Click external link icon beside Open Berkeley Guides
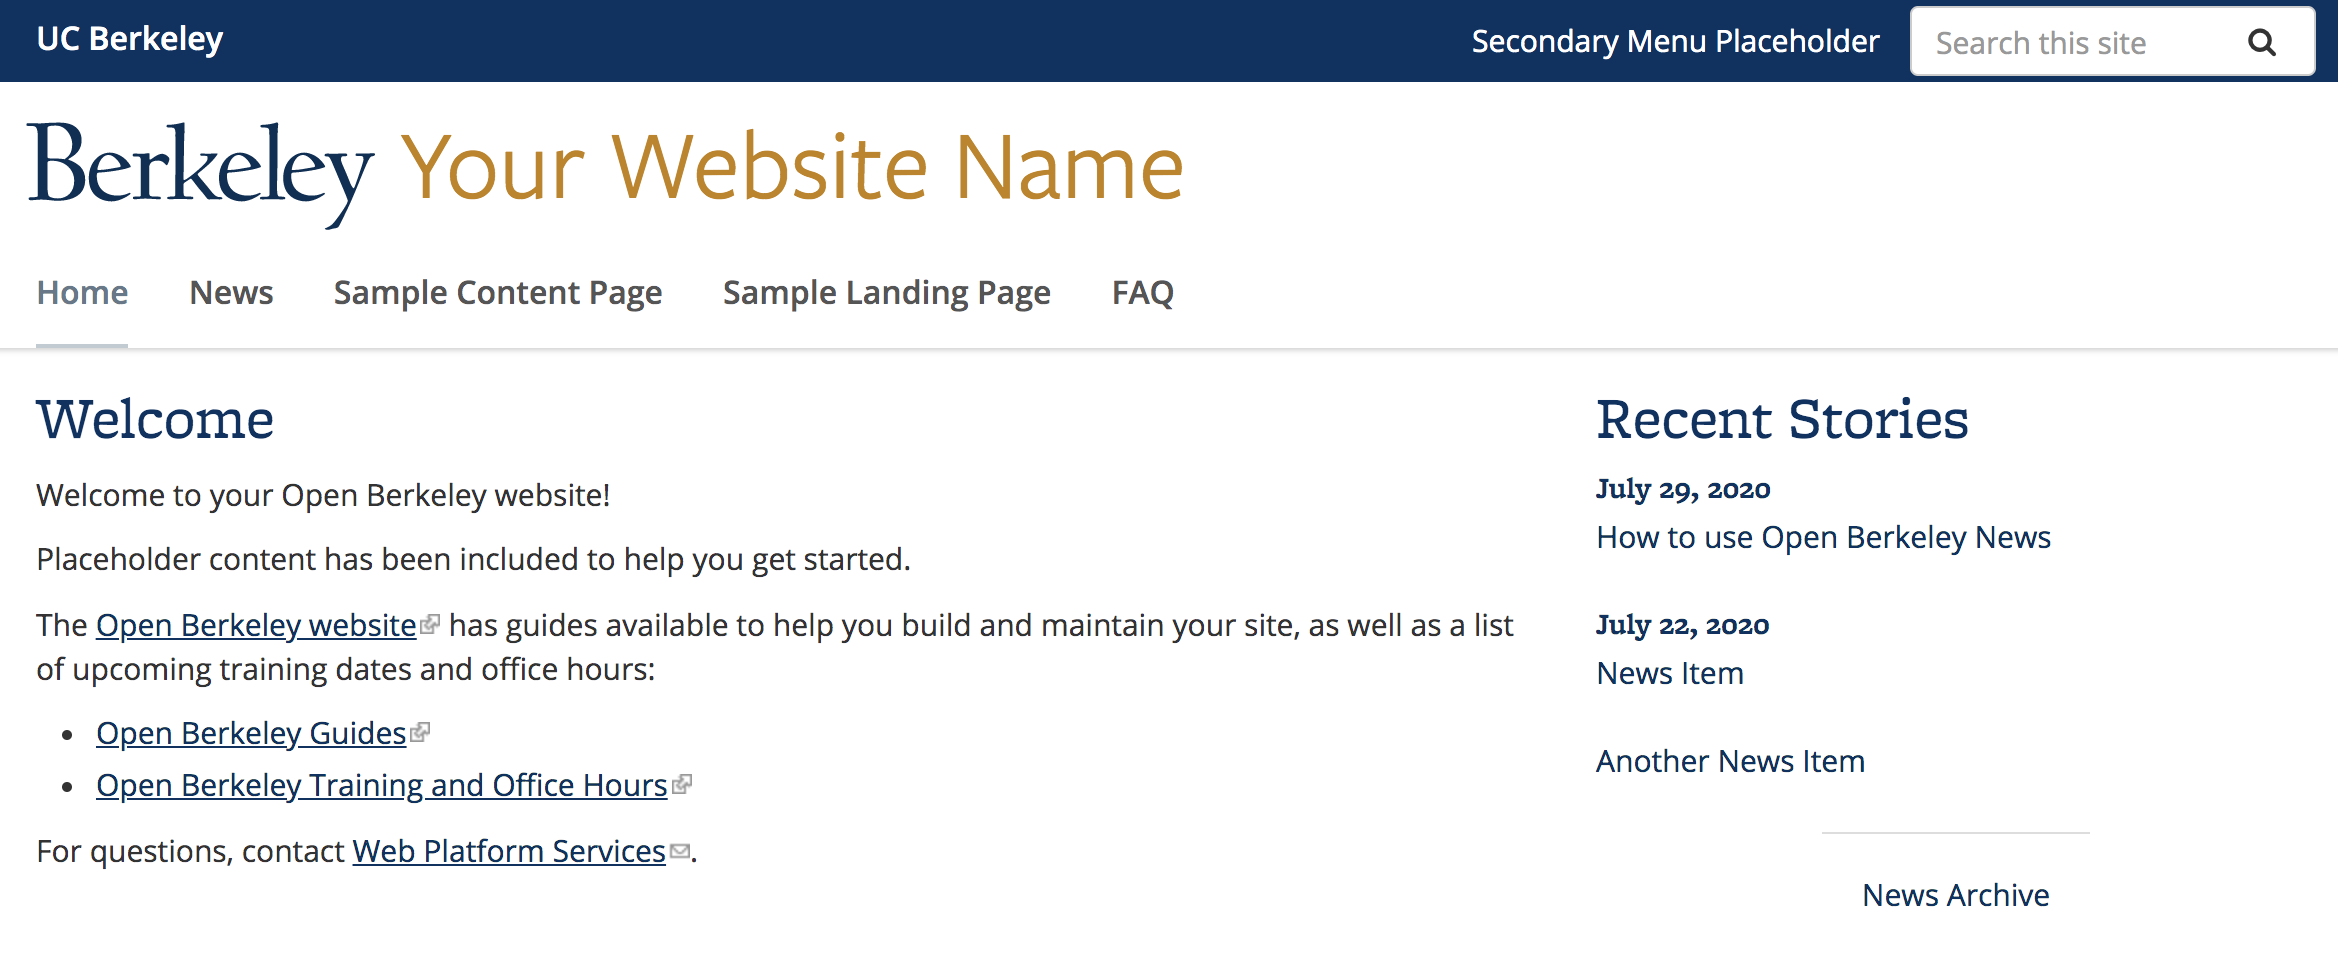Screen dimensions: 2338x960 pyautogui.click(x=420, y=732)
